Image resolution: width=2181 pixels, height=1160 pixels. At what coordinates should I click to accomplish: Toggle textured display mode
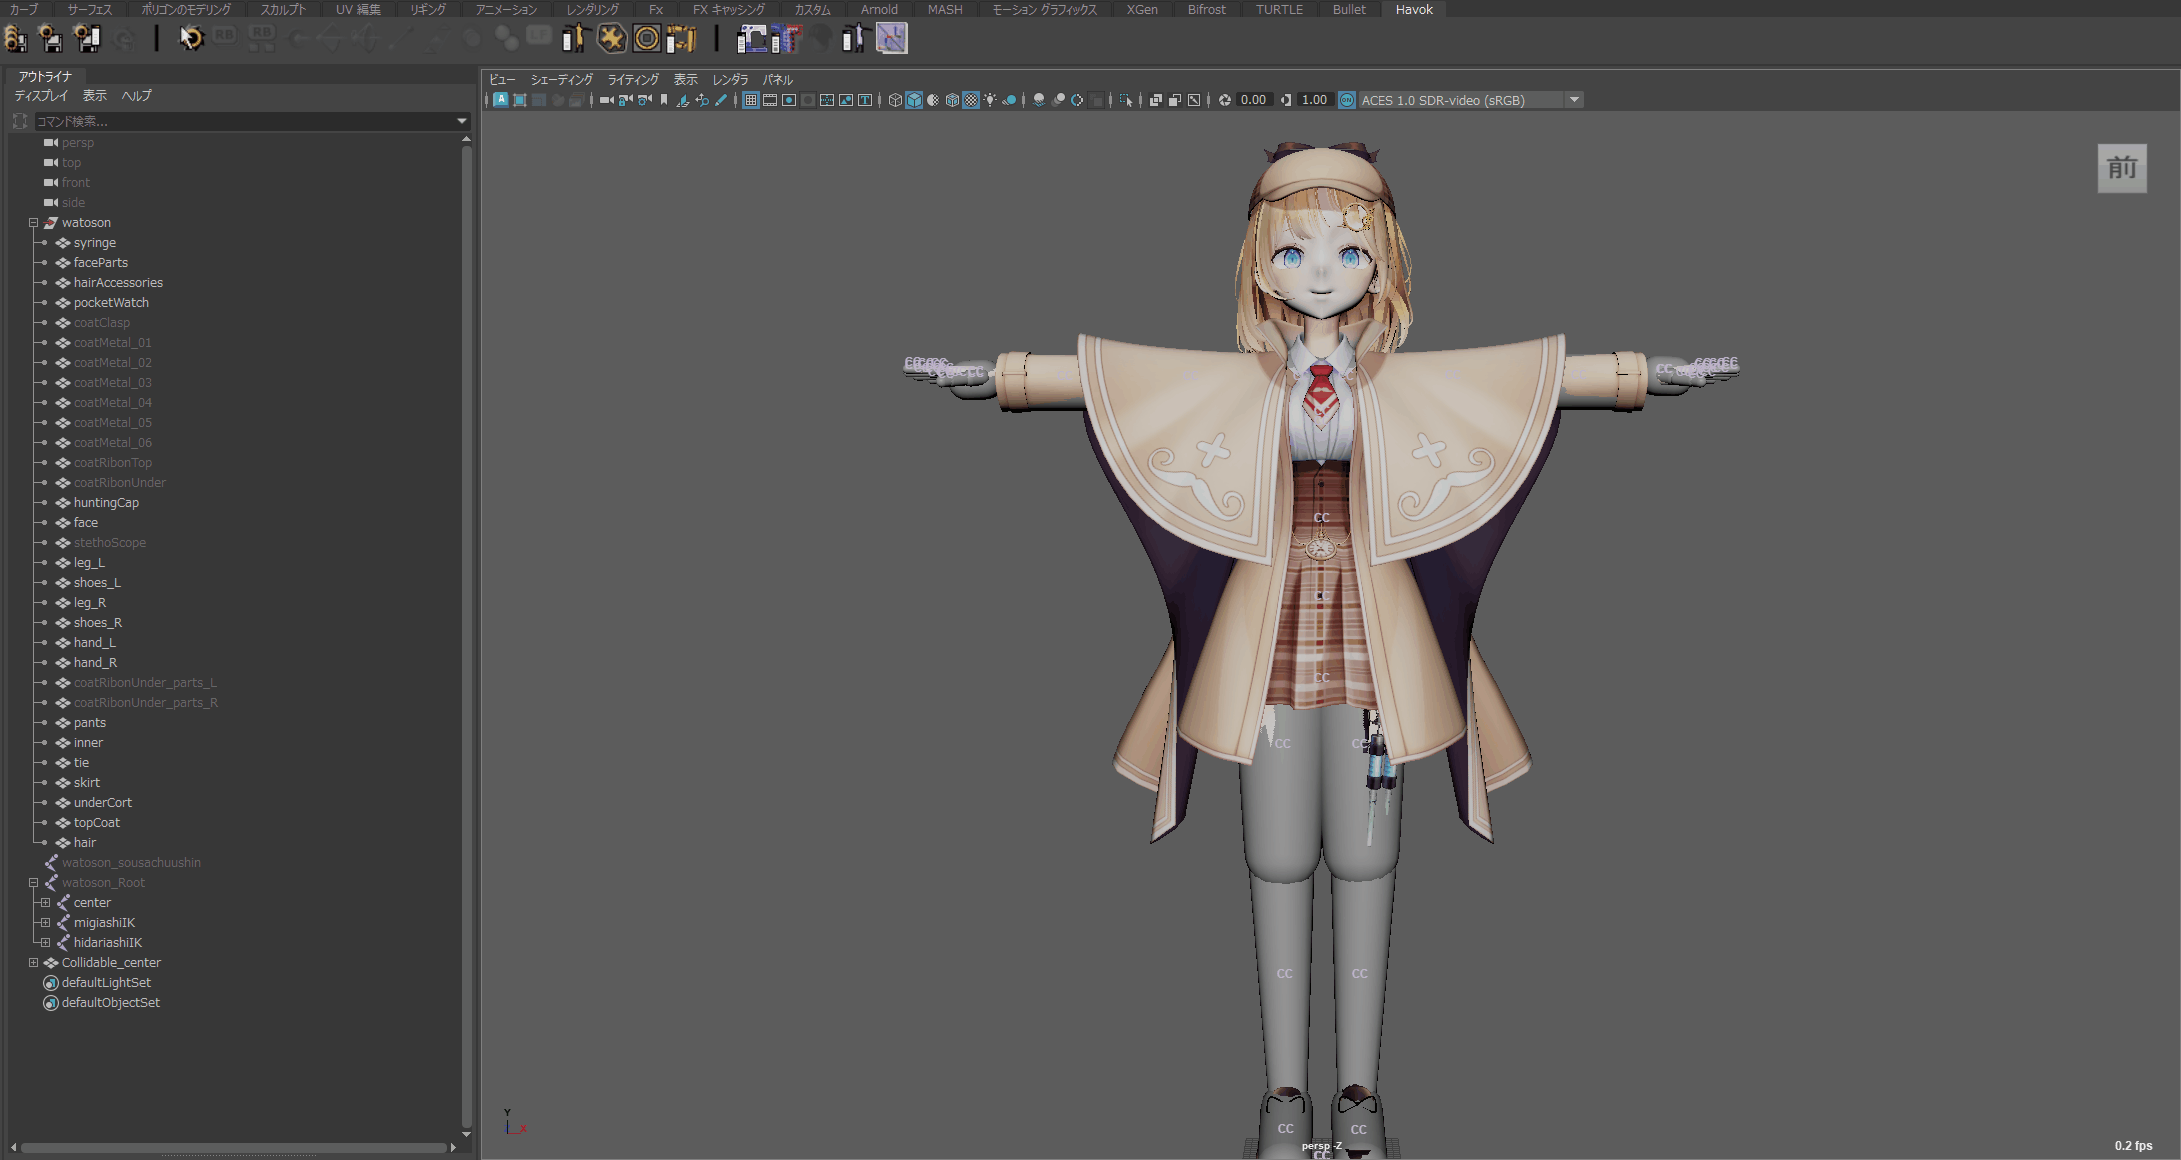pyautogui.click(x=971, y=100)
